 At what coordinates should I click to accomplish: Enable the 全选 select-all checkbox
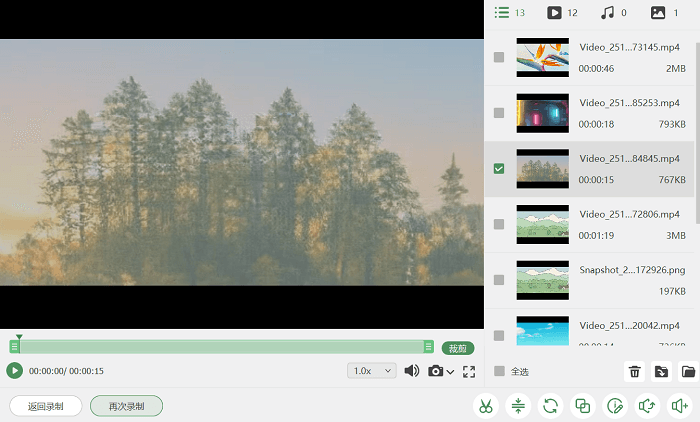pos(499,371)
